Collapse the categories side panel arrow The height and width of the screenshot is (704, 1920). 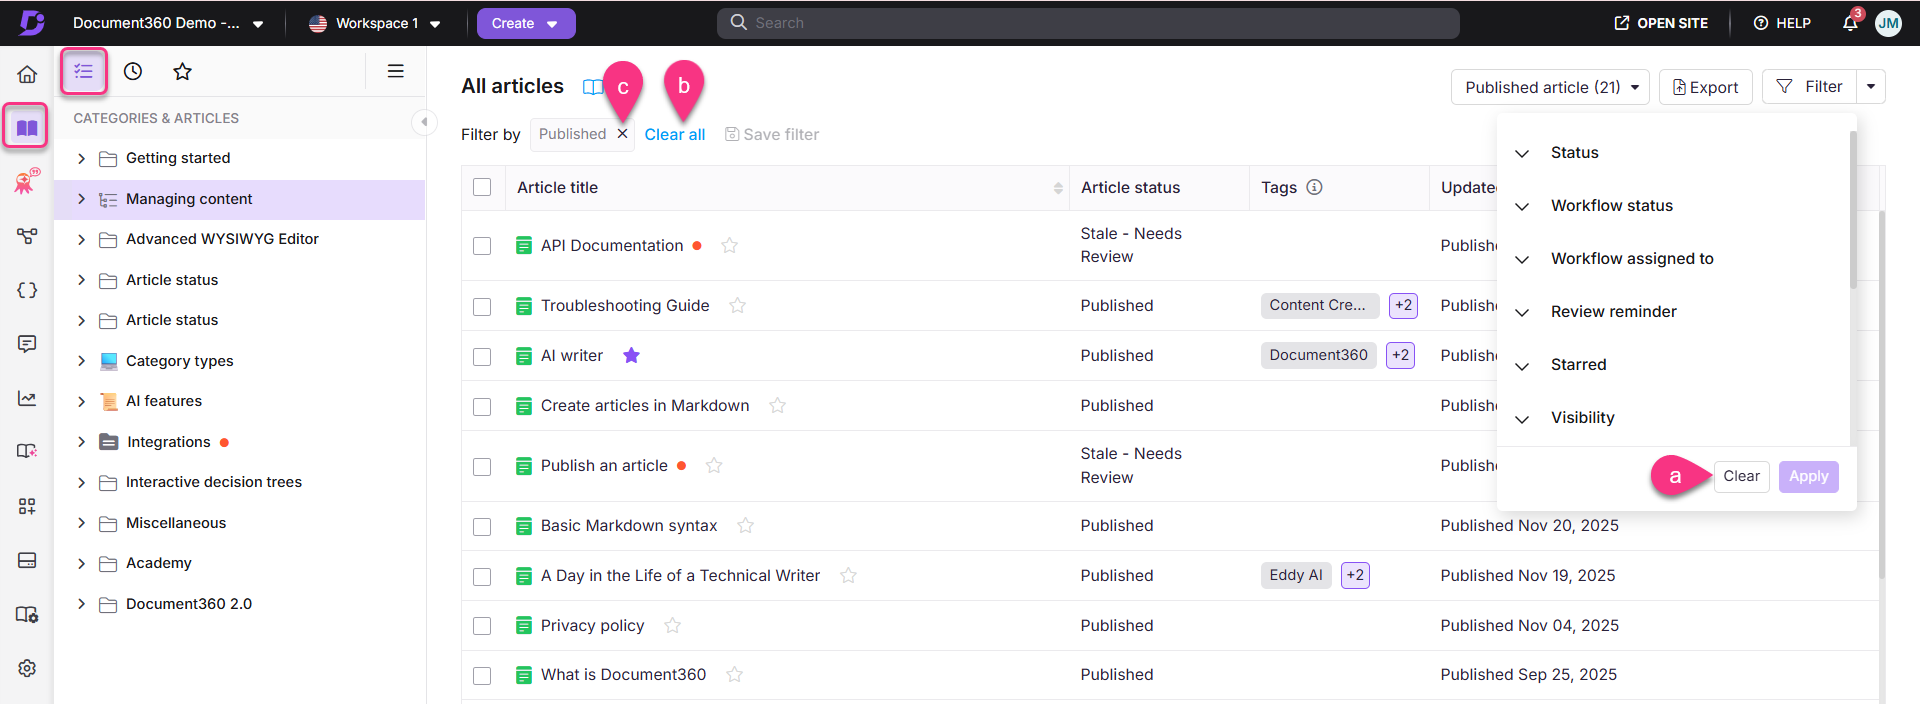424,122
